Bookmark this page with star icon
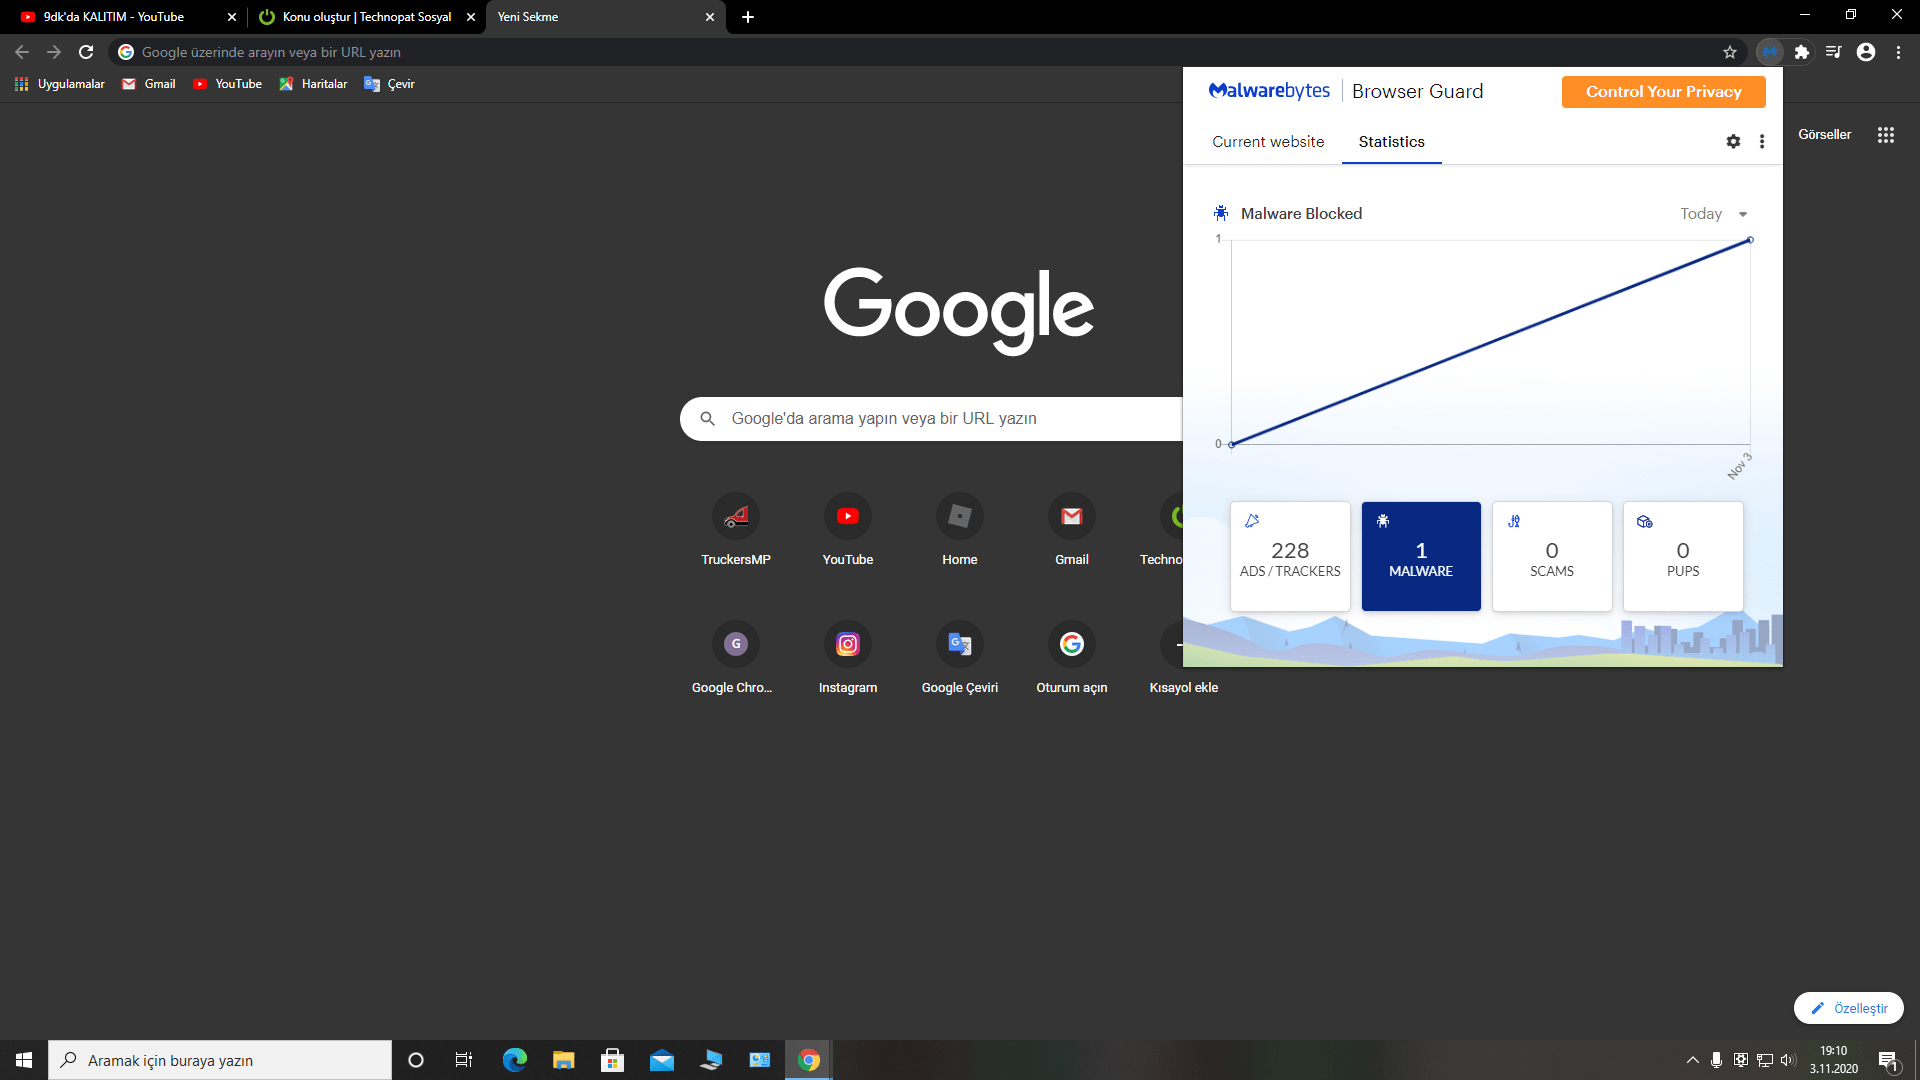The width and height of the screenshot is (1920, 1080). (1730, 52)
